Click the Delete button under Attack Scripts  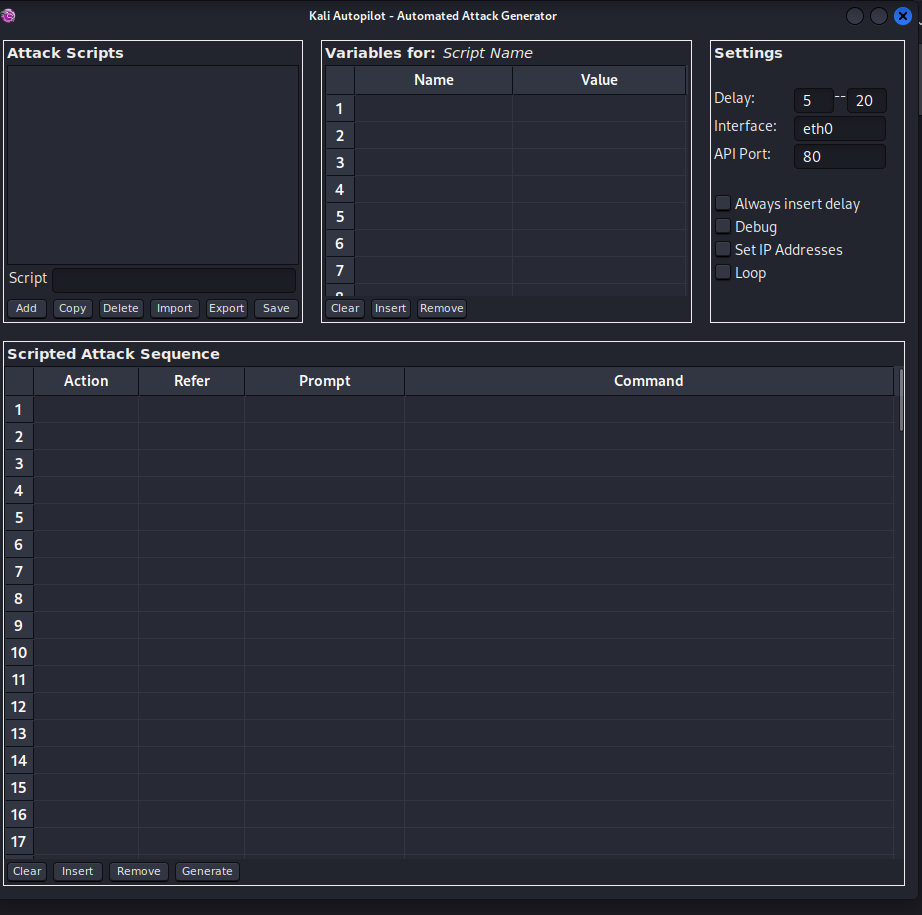click(x=121, y=308)
